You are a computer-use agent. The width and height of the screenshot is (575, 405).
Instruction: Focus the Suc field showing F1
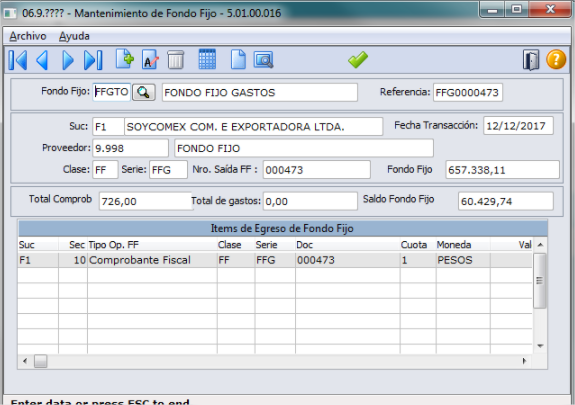pyautogui.click(x=108, y=127)
